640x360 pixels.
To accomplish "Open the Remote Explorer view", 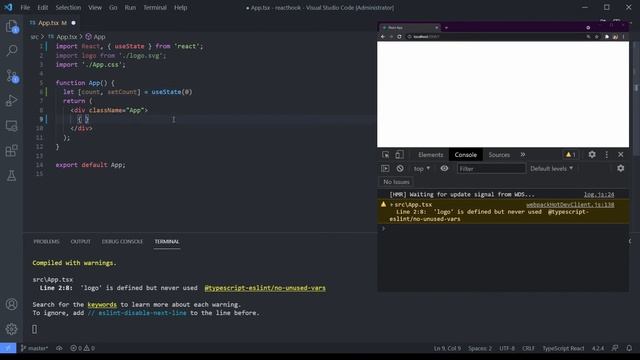I will (12, 126).
